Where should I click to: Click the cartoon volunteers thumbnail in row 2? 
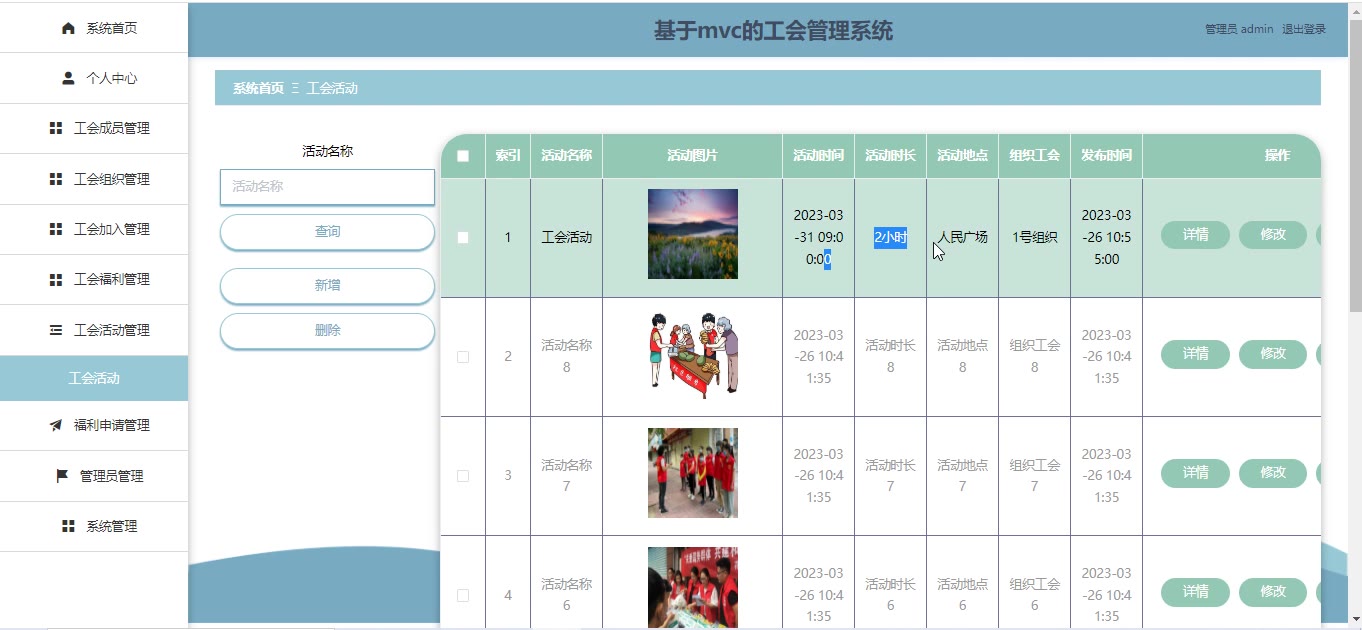pyautogui.click(x=693, y=354)
